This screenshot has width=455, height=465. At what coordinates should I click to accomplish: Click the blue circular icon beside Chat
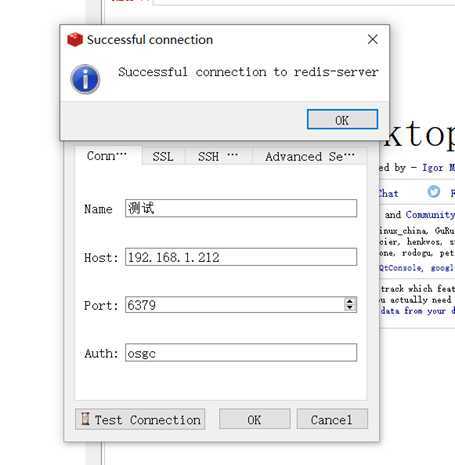click(x=434, y=192)
